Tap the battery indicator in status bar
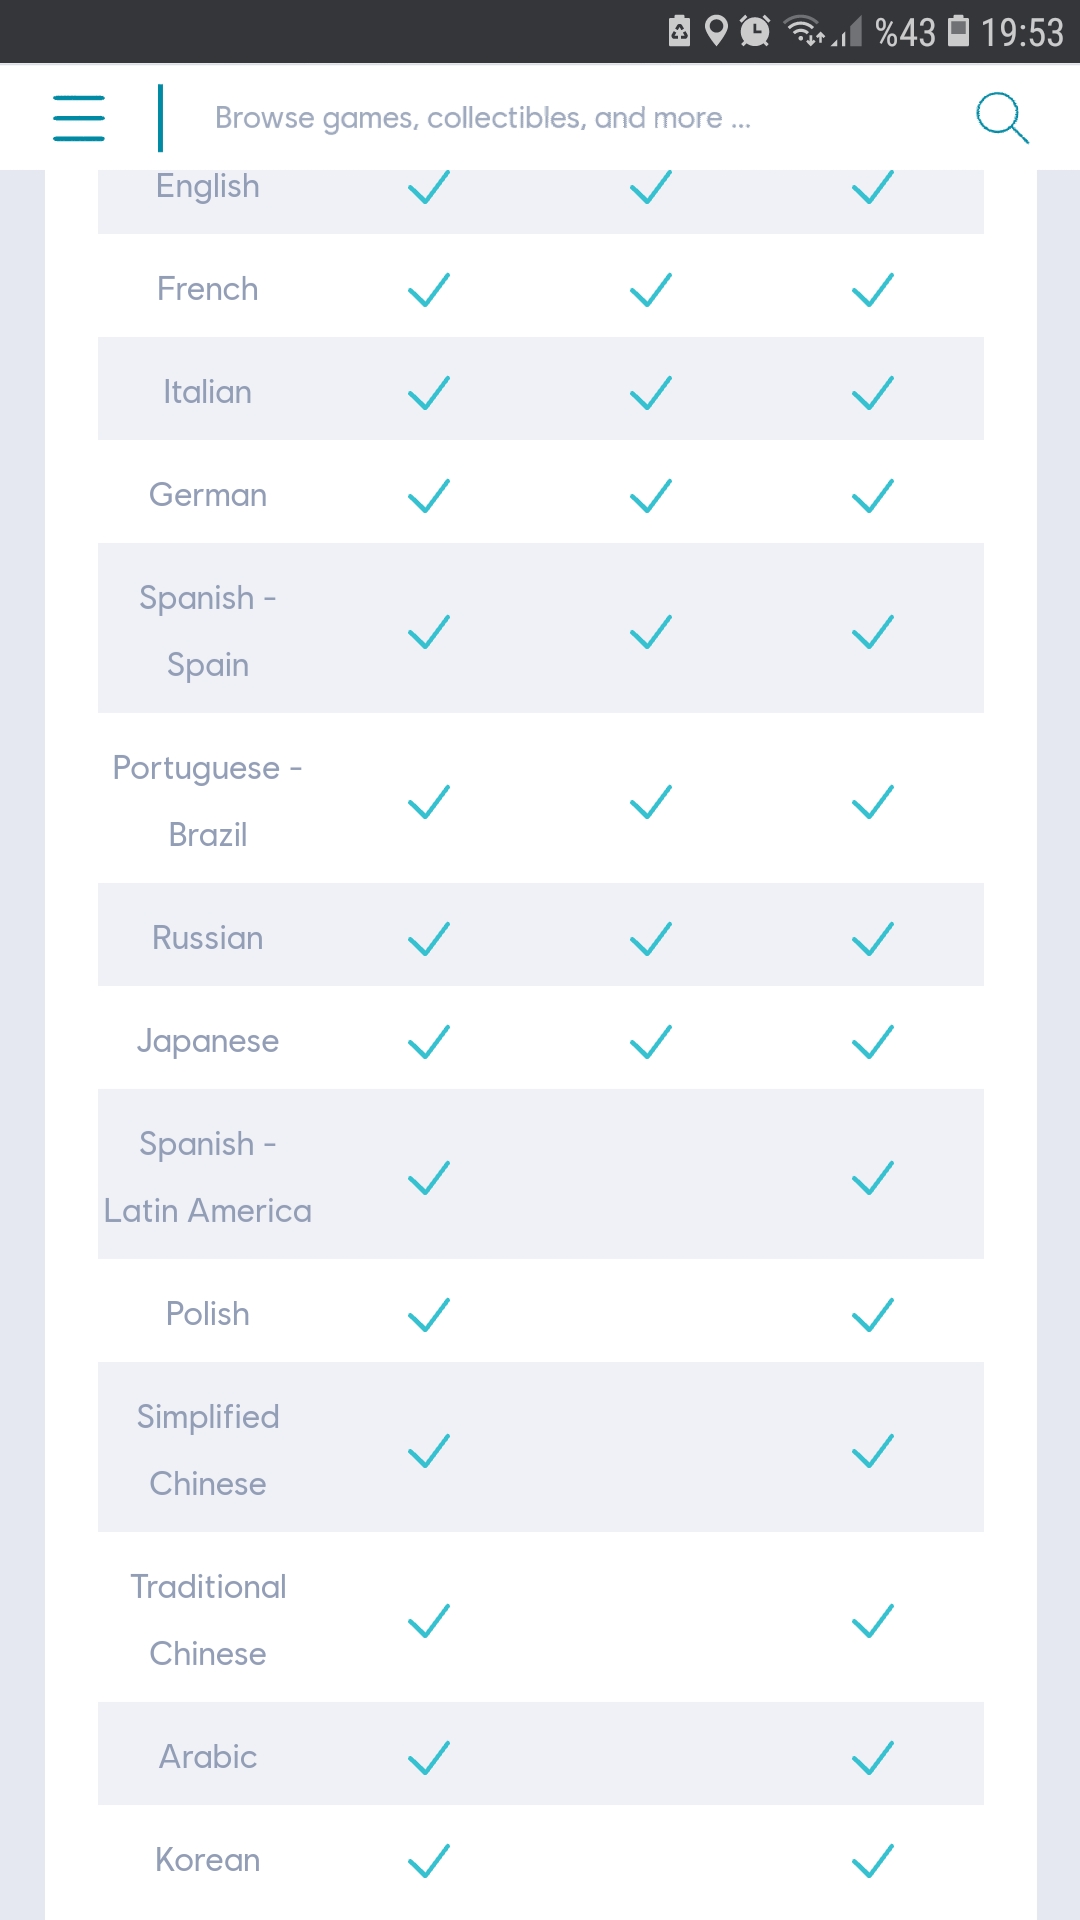 (x=958, y=31)
